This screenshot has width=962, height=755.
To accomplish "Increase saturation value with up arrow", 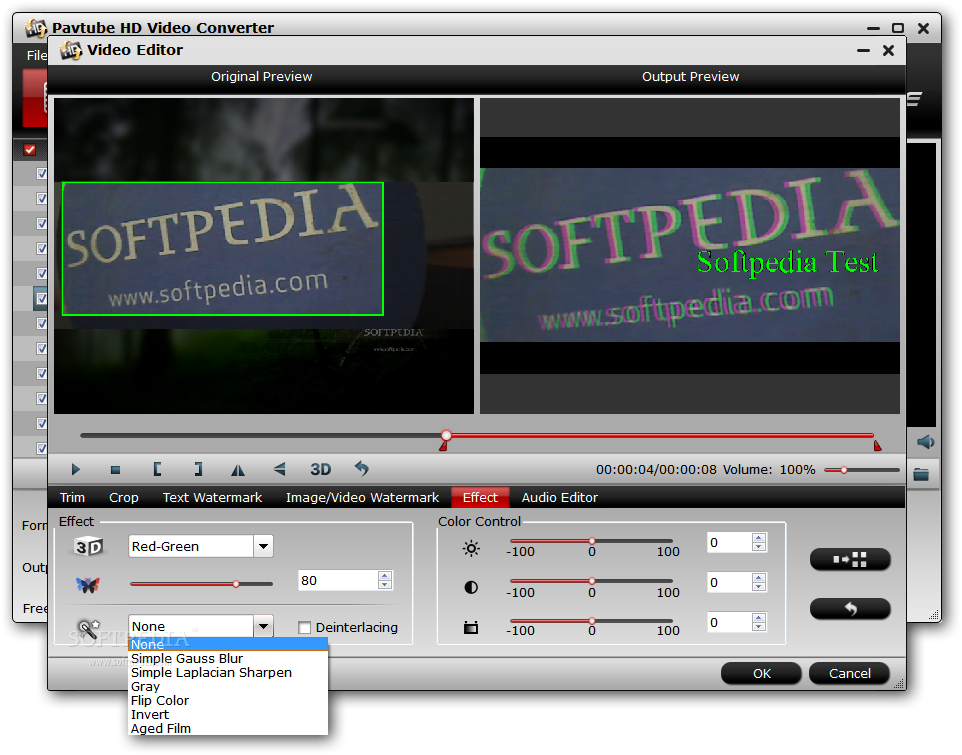I will coord(759,618).
